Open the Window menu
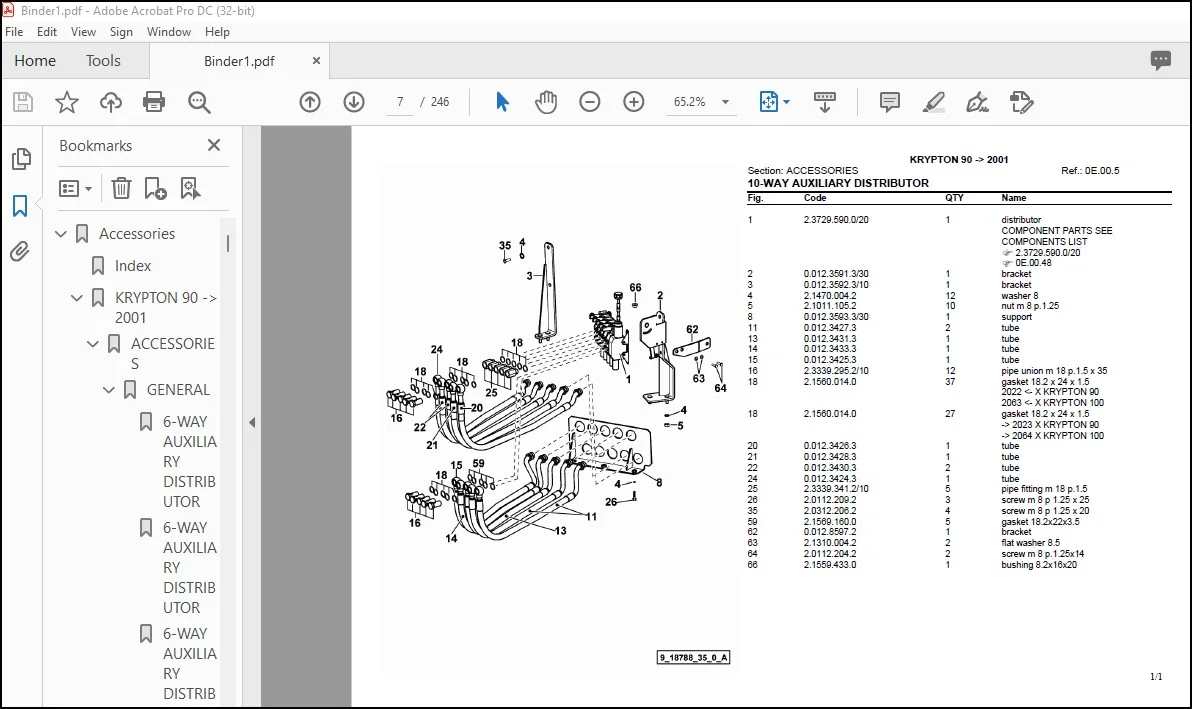Screen dimensions: 1192x709 pyautogui.click(x=169, y=32)
